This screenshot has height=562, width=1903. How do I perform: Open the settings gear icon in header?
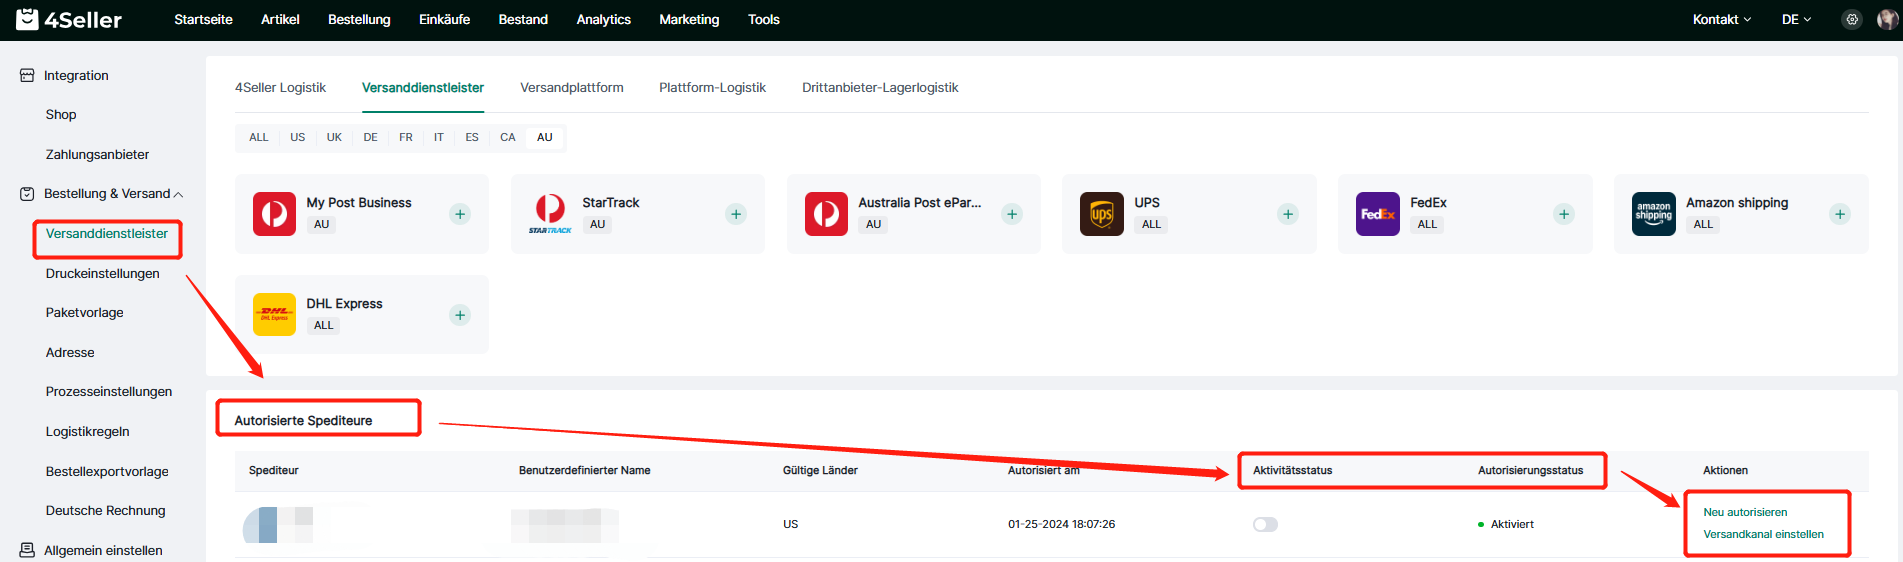click(x=1852, y=20)
